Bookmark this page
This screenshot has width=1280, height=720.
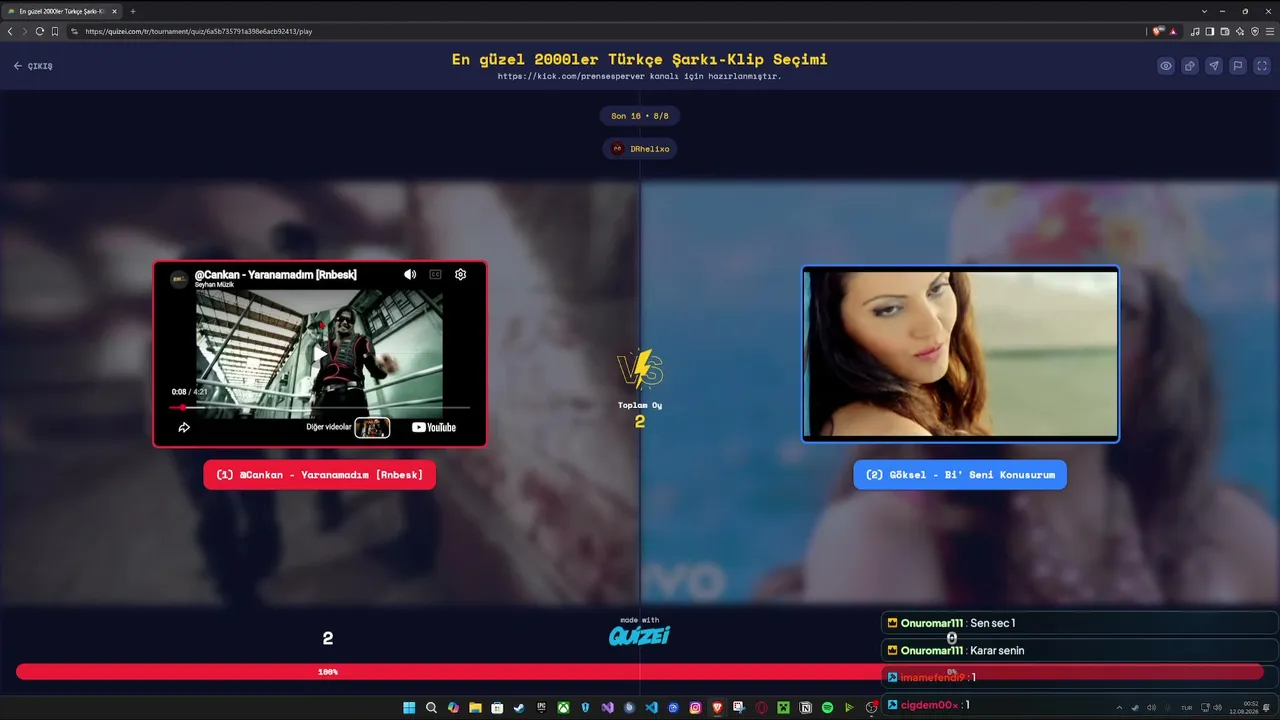point(55,31)
